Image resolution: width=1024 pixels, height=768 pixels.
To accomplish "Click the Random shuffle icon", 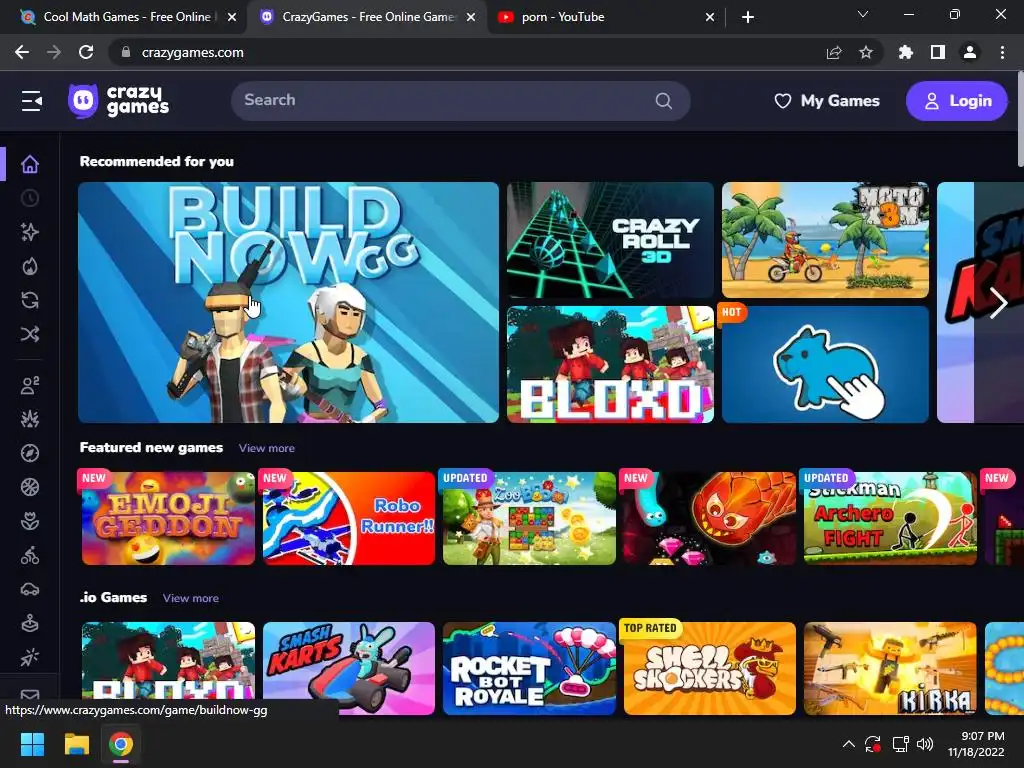I will (30, 334).
